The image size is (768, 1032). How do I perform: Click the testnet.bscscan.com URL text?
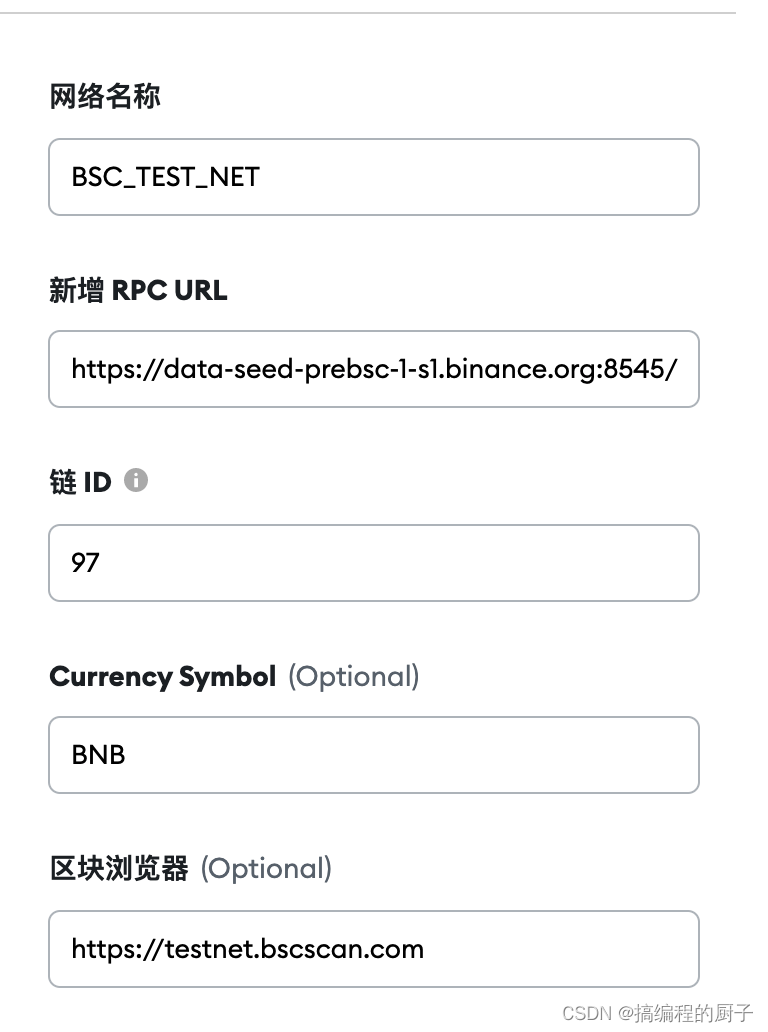[247, 949]
